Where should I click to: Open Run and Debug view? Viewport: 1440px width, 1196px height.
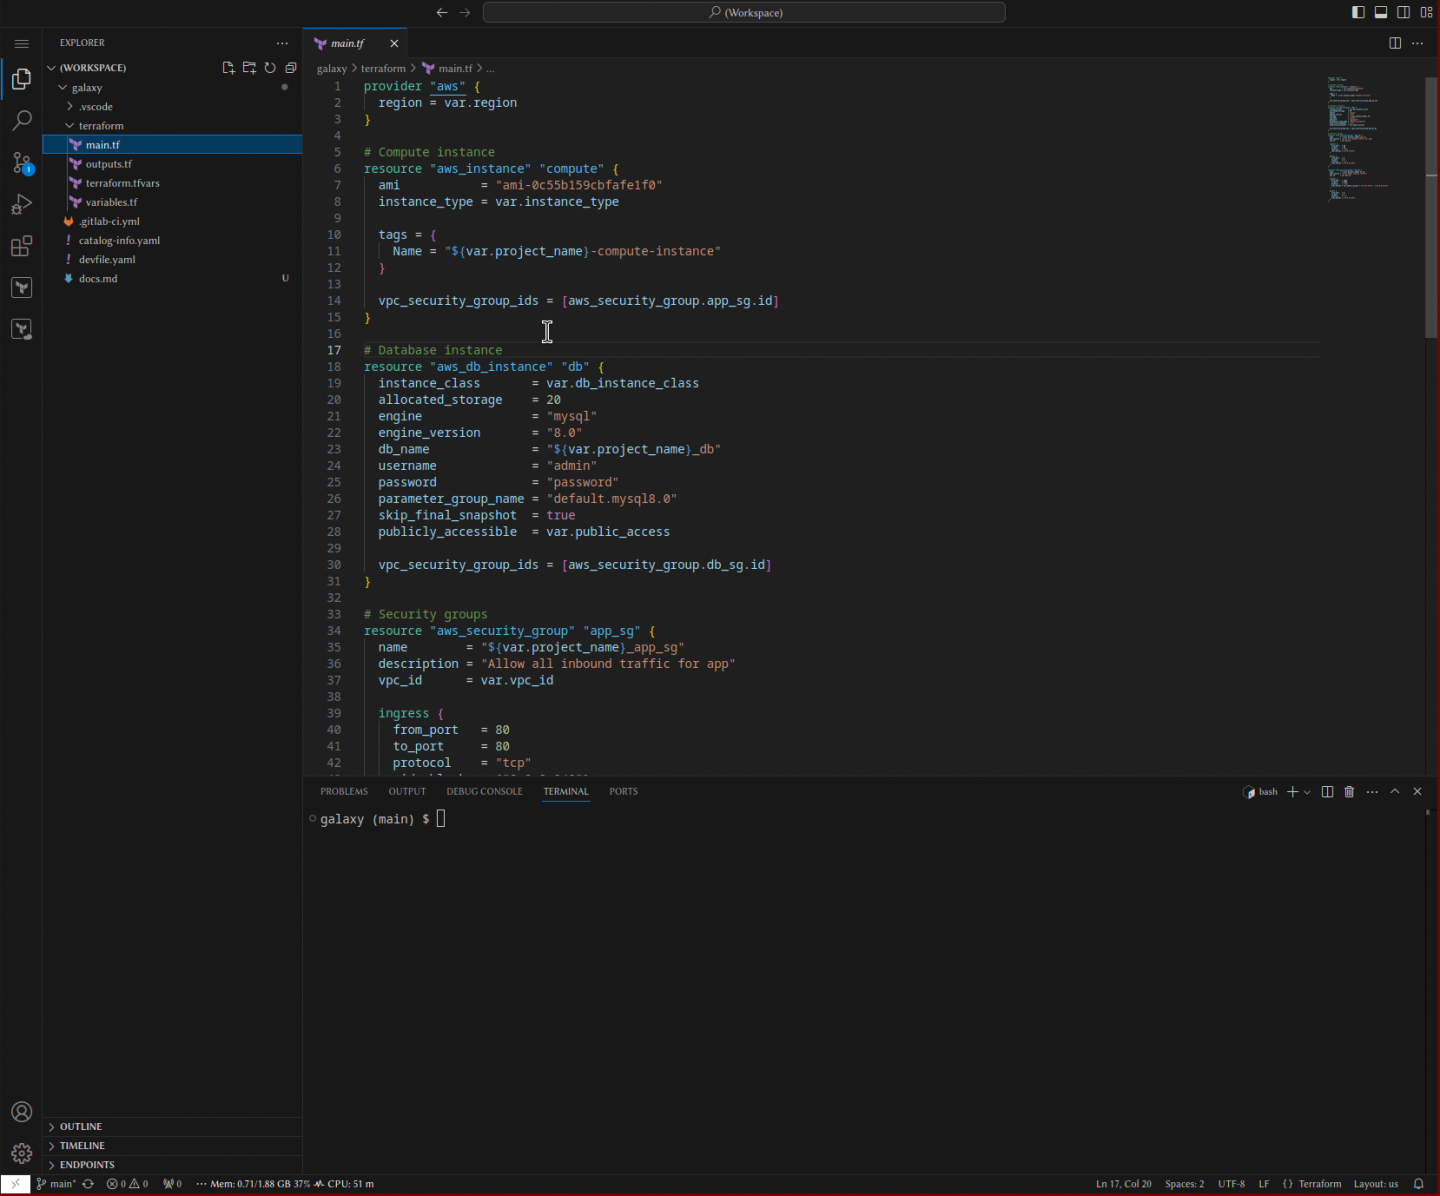[x=21, y=205]
